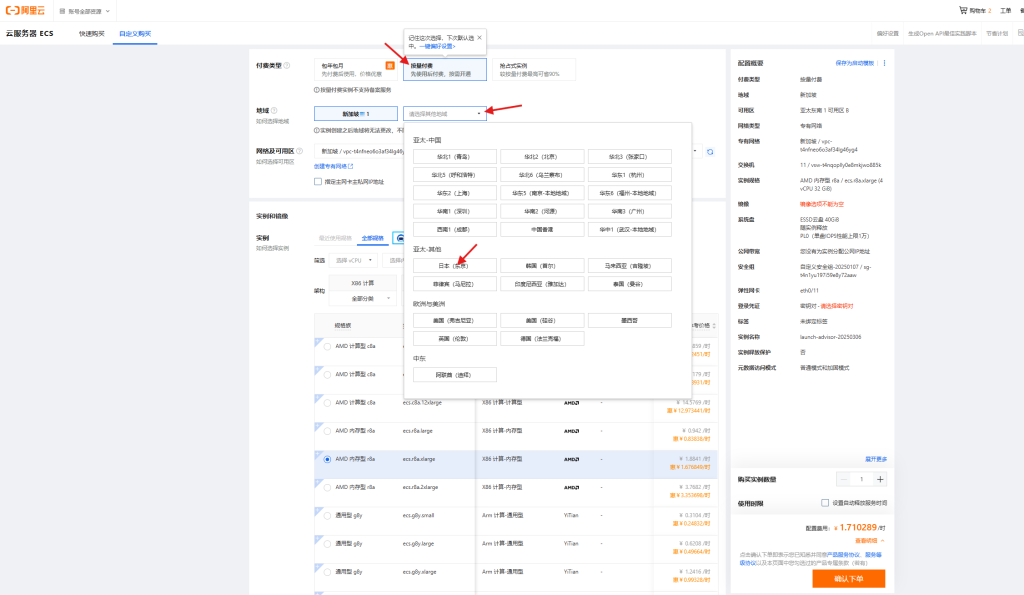Viewport: 1024px width, 595px height.
Task: Check the auto-release service time option
Action: tap(824, 503)
